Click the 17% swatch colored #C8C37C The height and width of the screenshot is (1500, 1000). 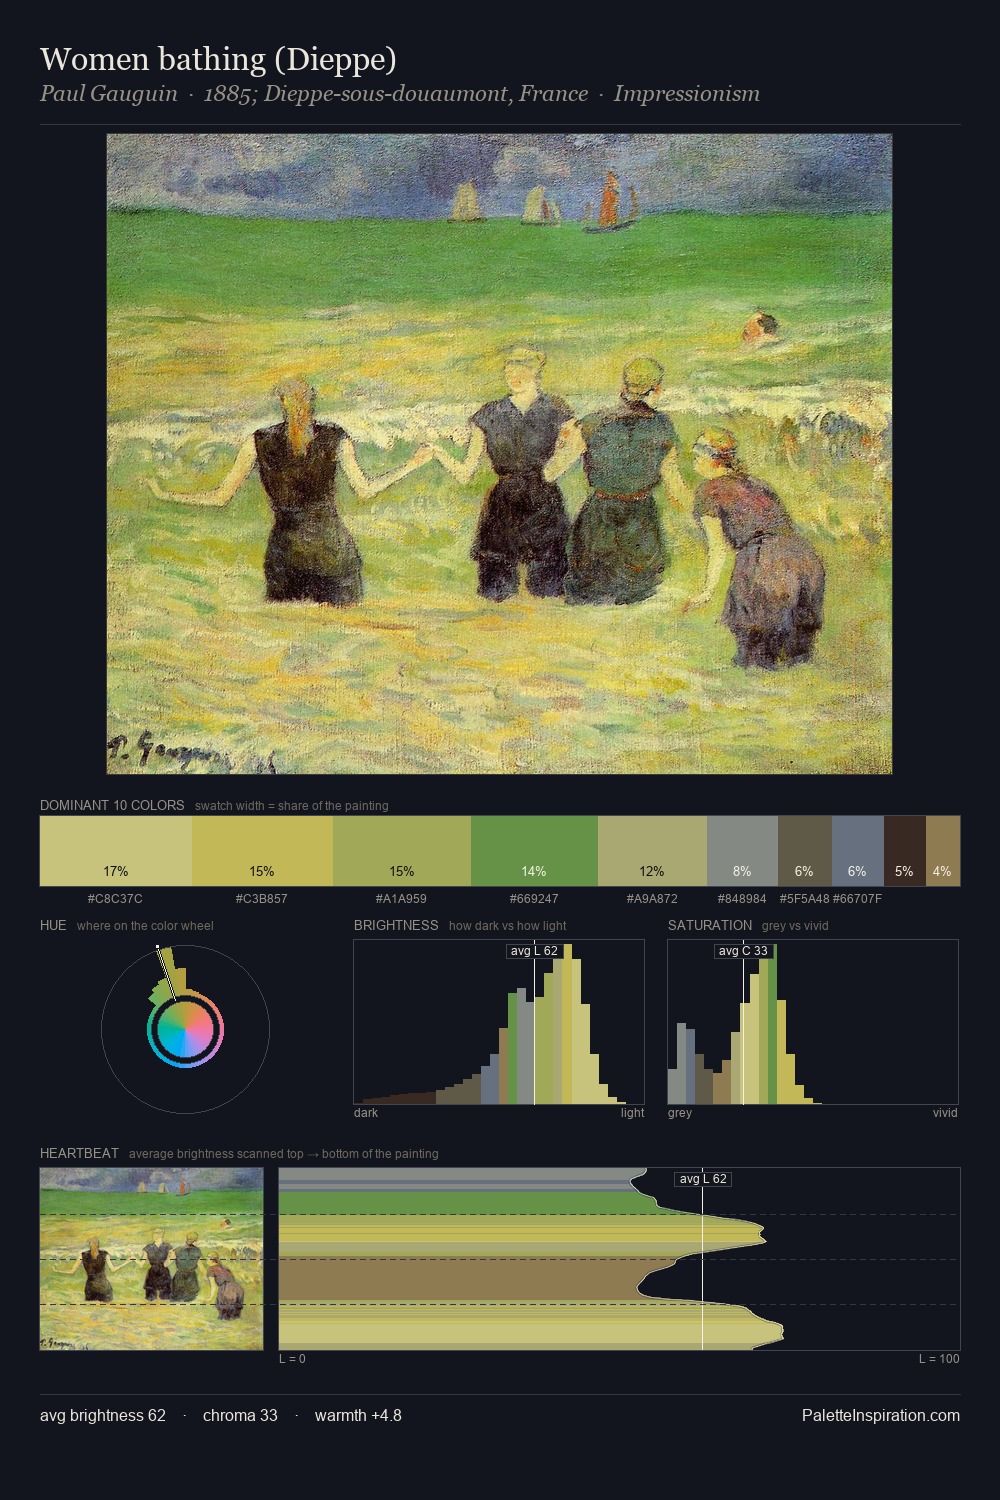tap(116, 851)
